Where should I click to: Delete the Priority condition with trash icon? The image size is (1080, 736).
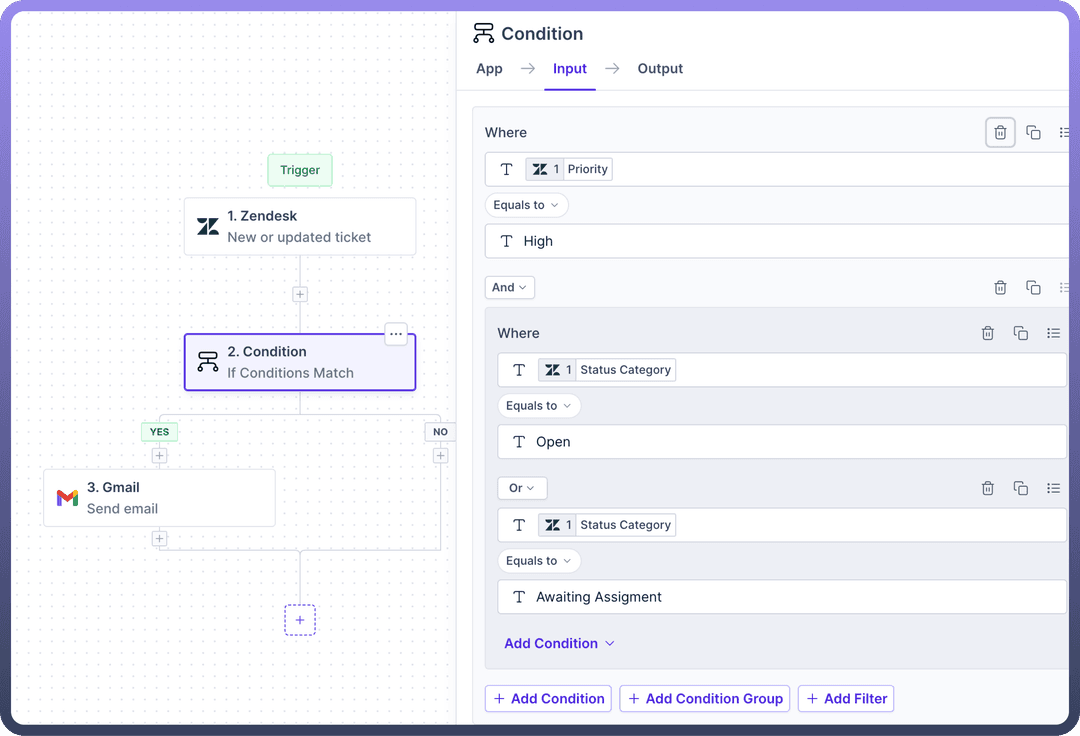click(1000, 133)
